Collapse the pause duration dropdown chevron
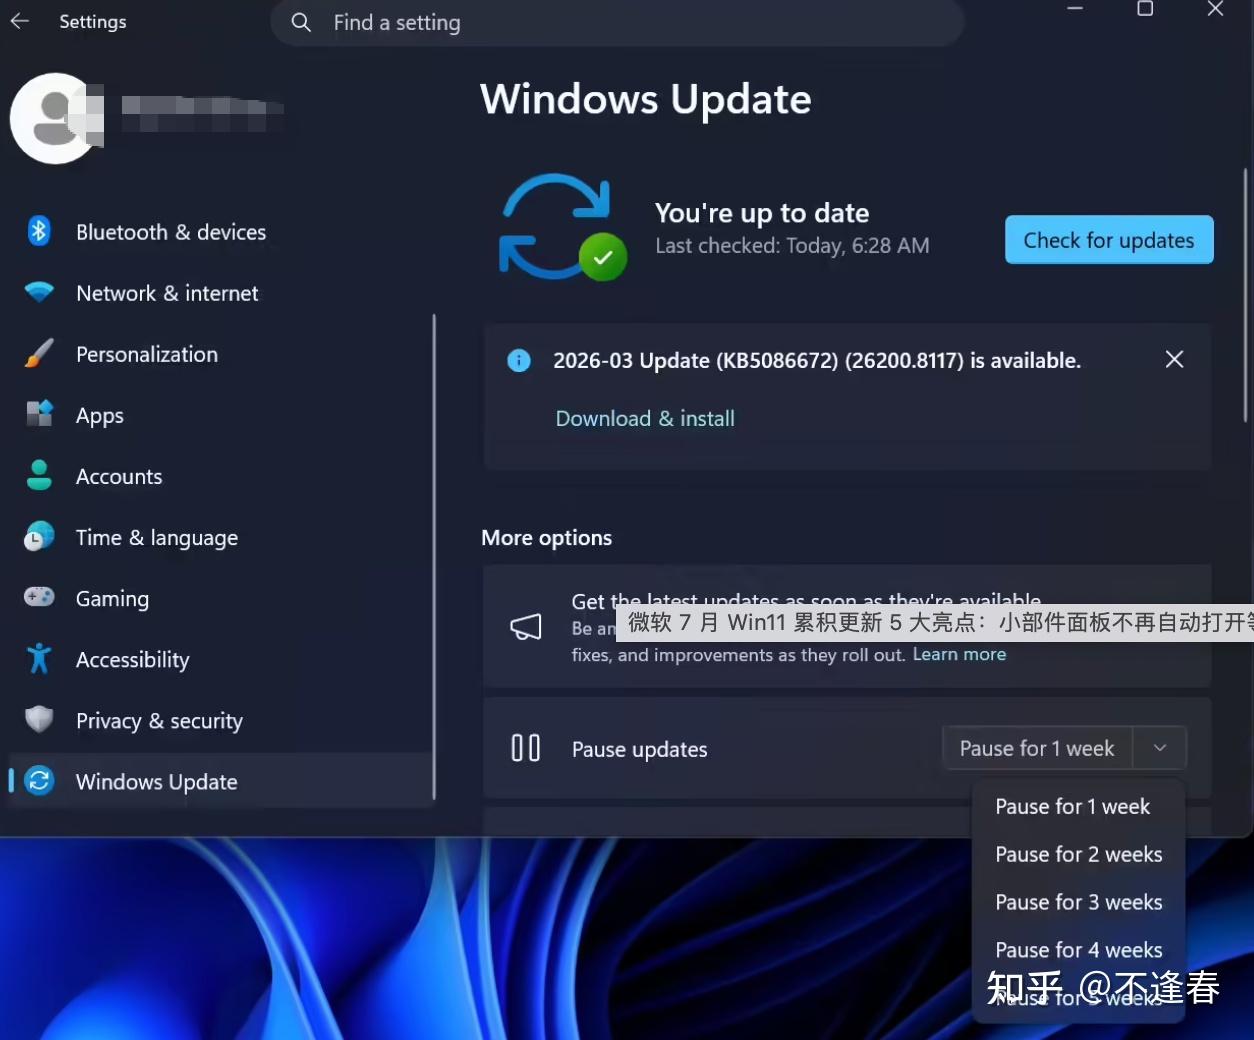 pyautogui.click(x=1160, y=748)
